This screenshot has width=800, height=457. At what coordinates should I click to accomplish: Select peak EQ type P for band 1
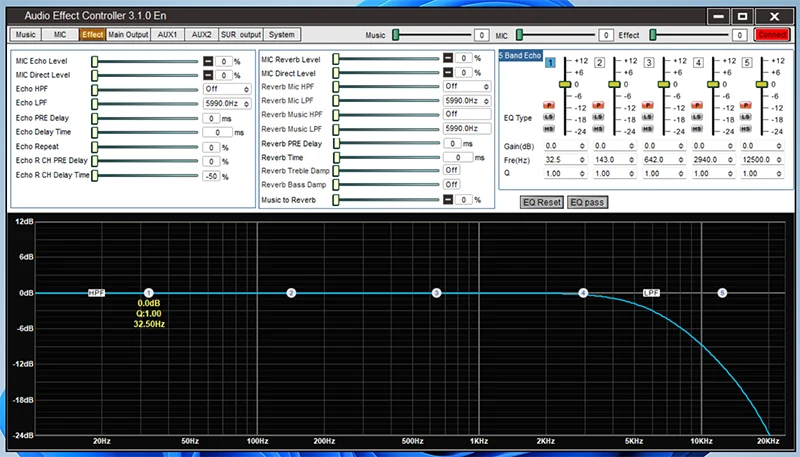click(x=549, y=106)
